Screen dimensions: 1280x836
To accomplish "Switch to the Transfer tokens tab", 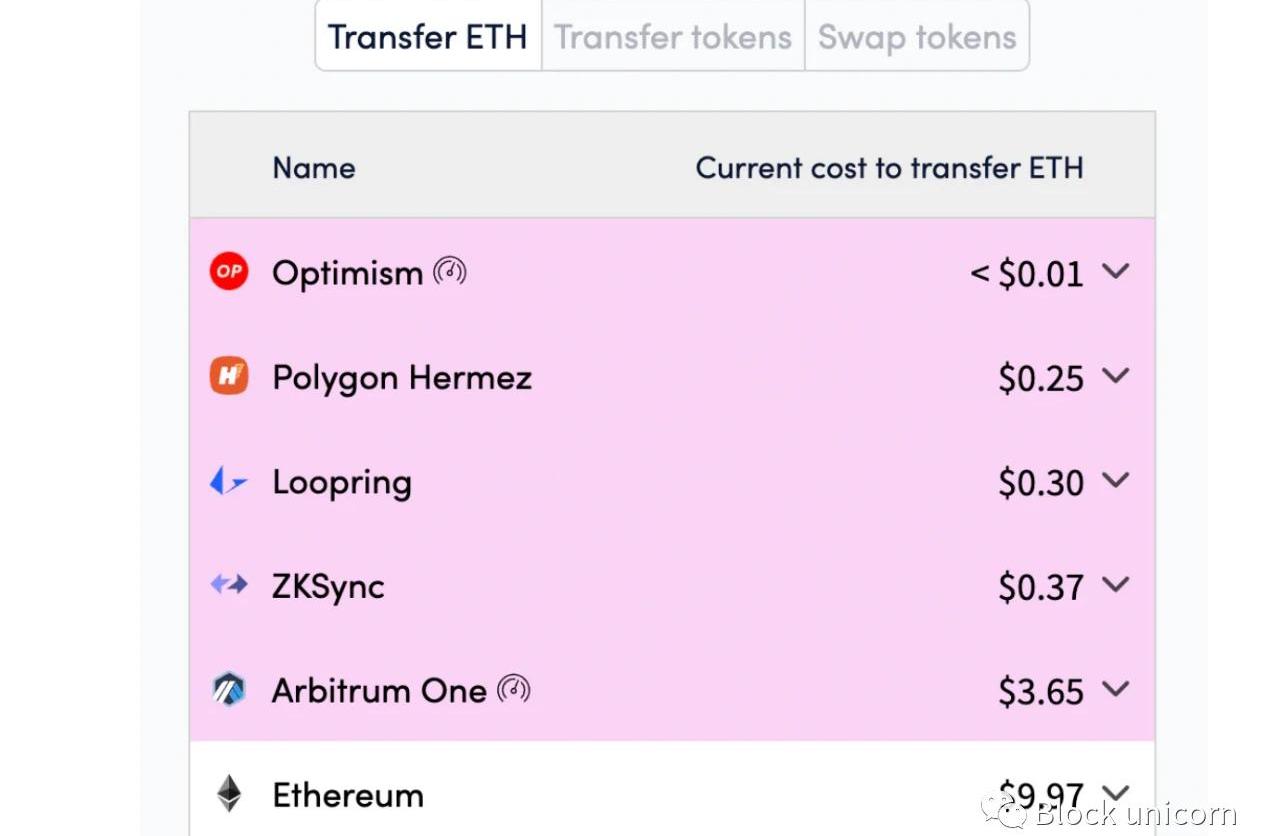I will 673,37.
